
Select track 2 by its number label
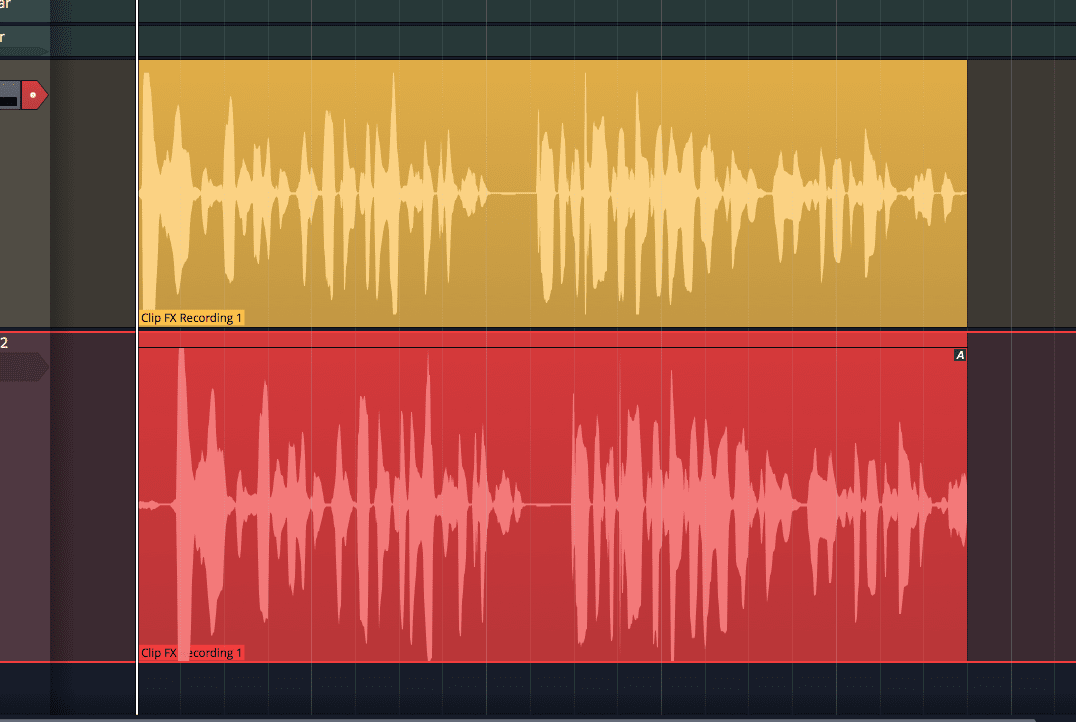pyautogui.click(x=4, y=343)
